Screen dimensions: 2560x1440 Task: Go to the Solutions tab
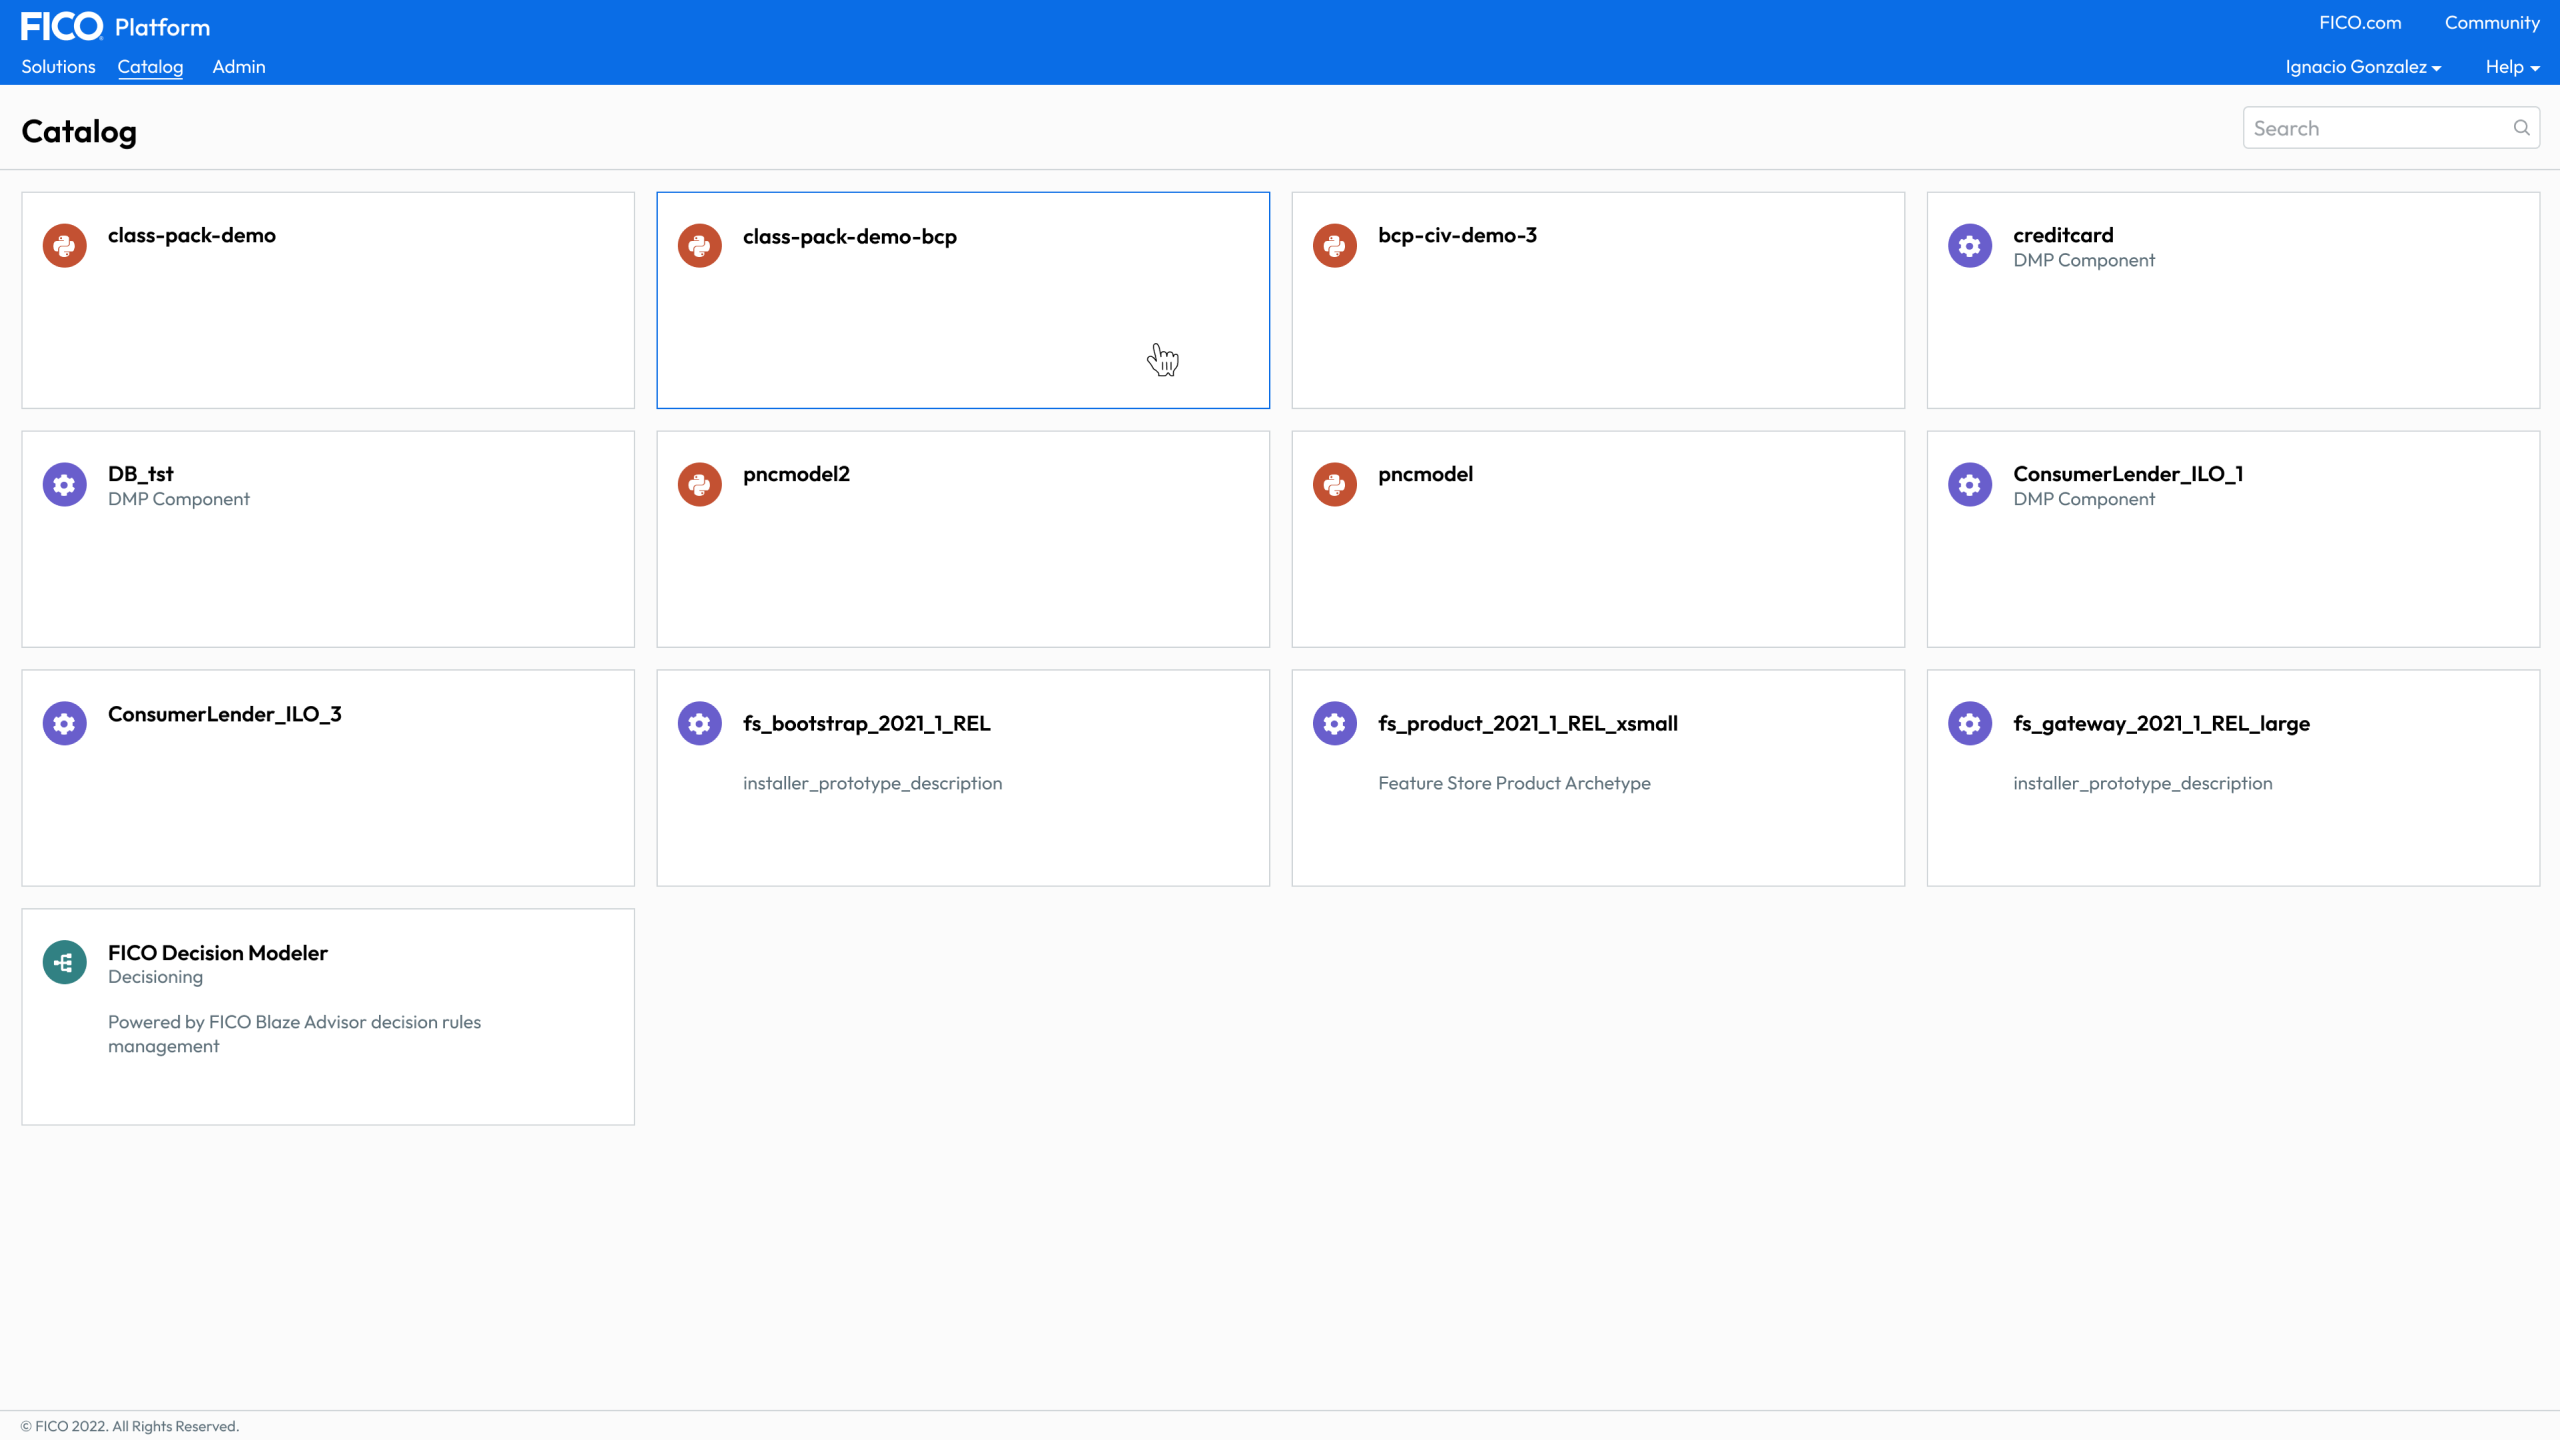(x=58, y=67)
